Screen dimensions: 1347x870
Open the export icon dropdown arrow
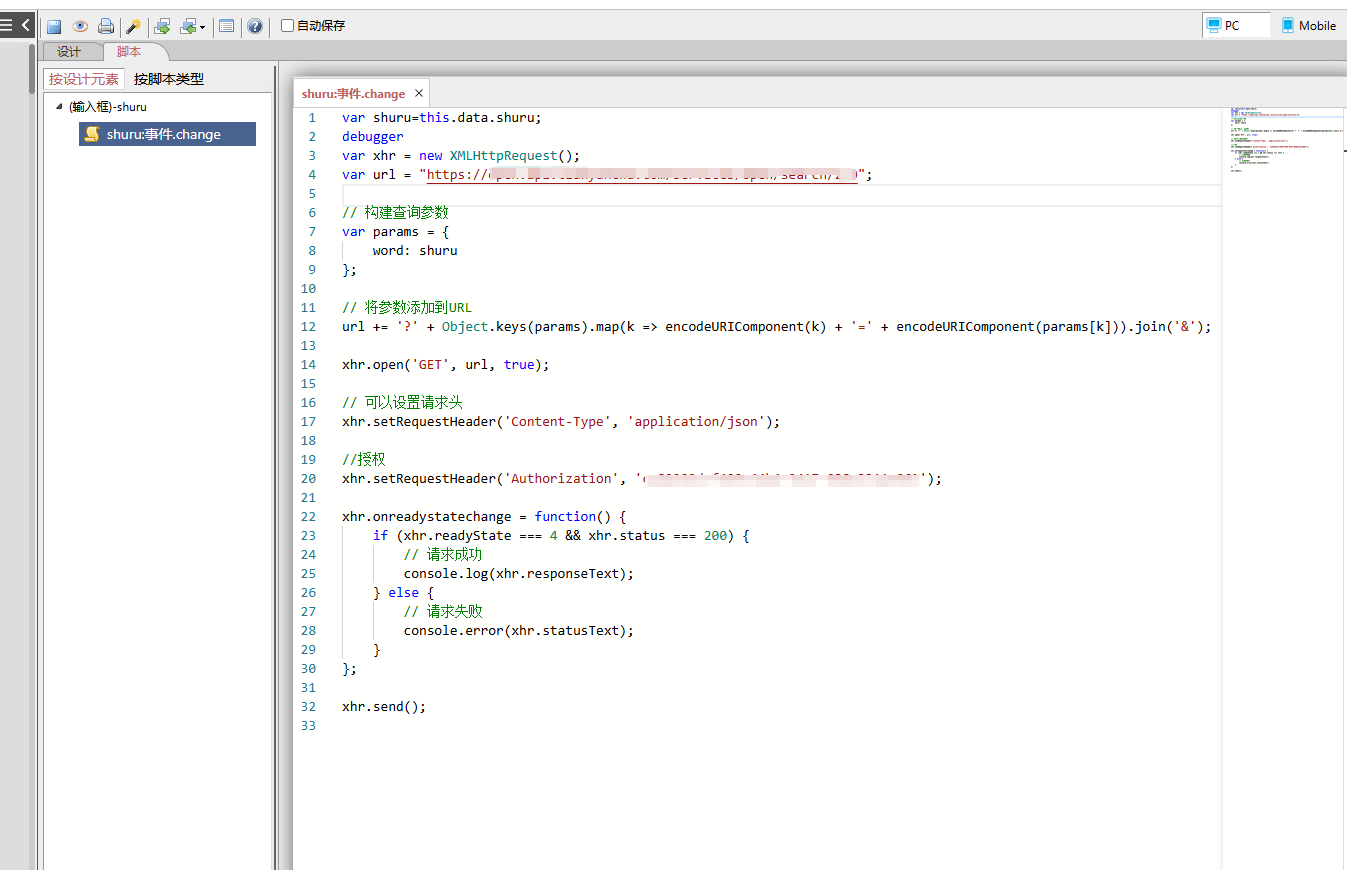tap(202, 27)
